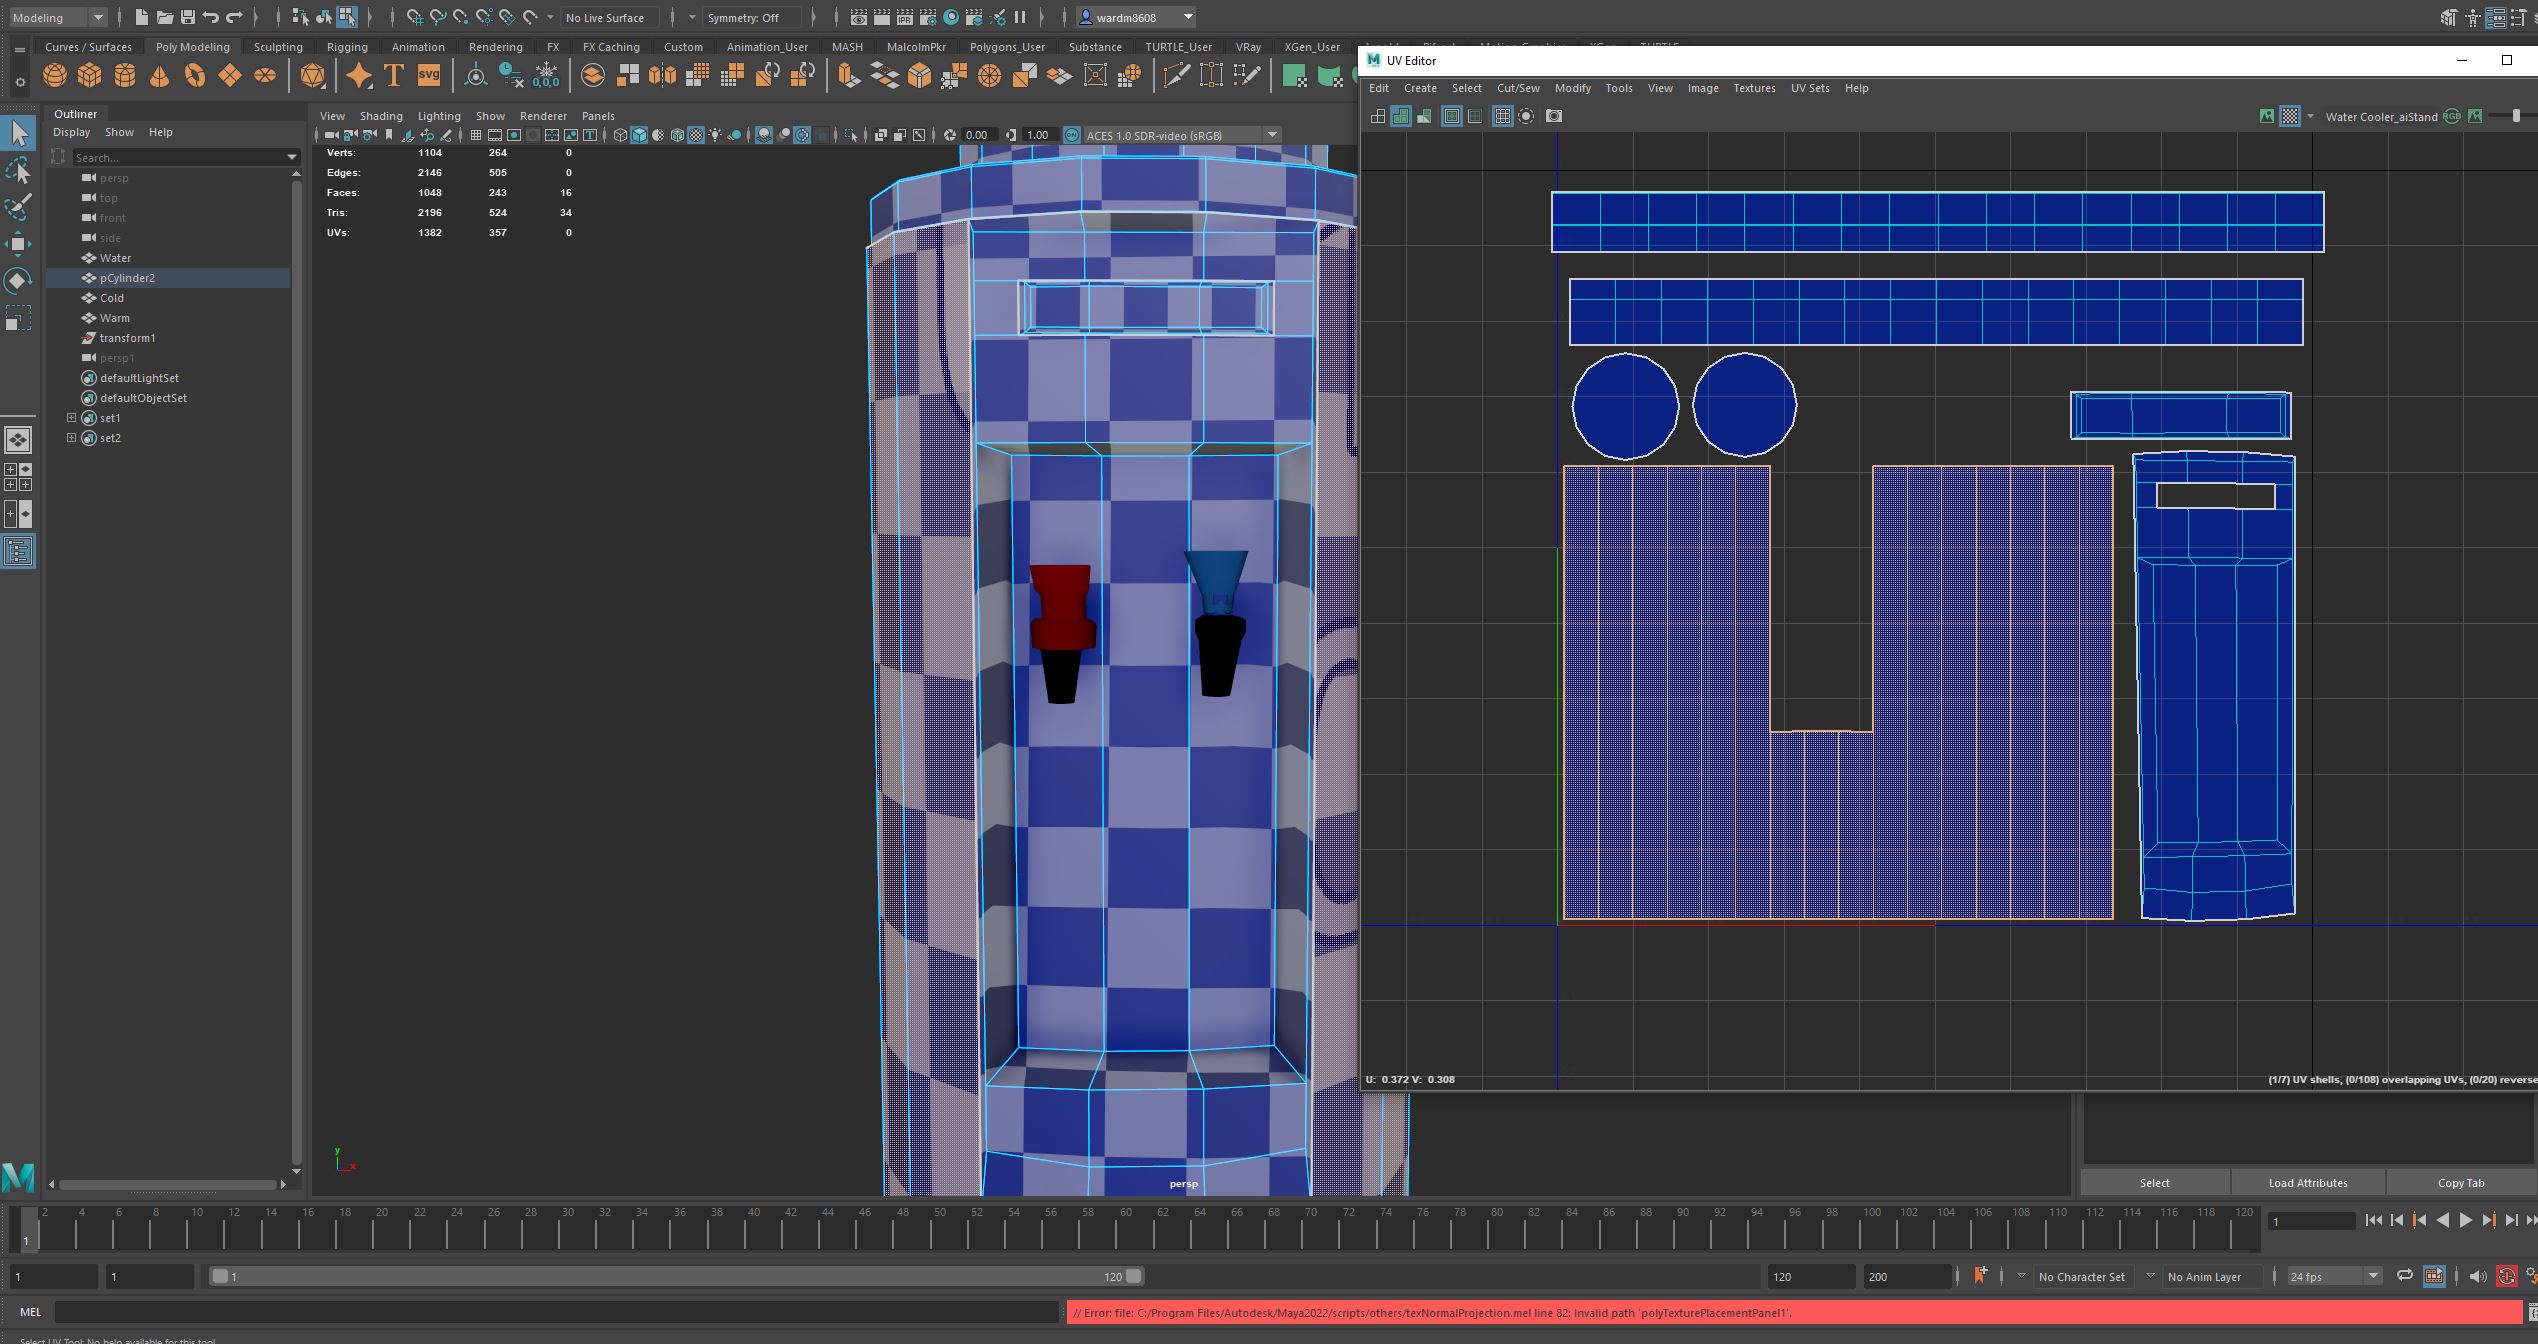This screenshot has height=1344, width=2538.
Task: Click the Load Attributes button
Action: 2307,1183
